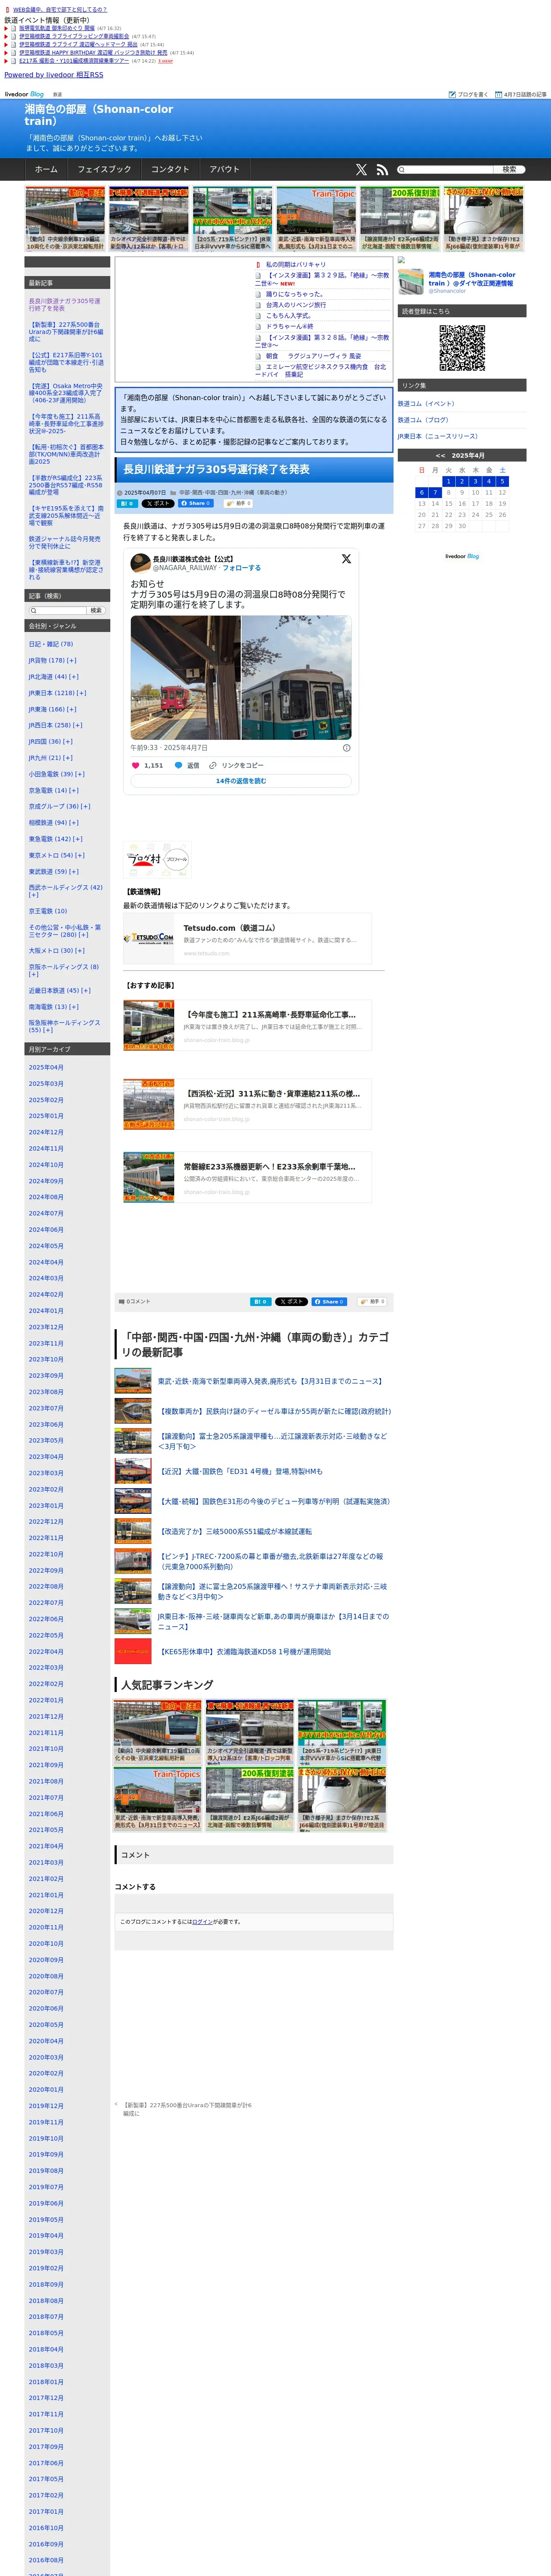Click the livedoor Blog logo at top
This screenshot has height=2576, width=551.
pos(24,94)
